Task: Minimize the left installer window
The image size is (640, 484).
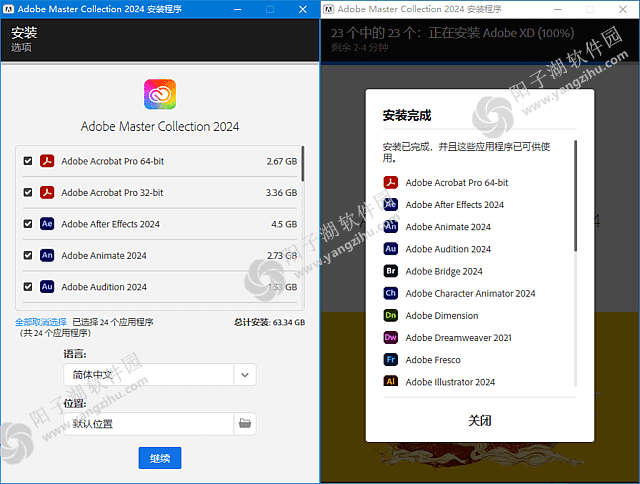Action: pyautogui.click(x=238, y=9)
